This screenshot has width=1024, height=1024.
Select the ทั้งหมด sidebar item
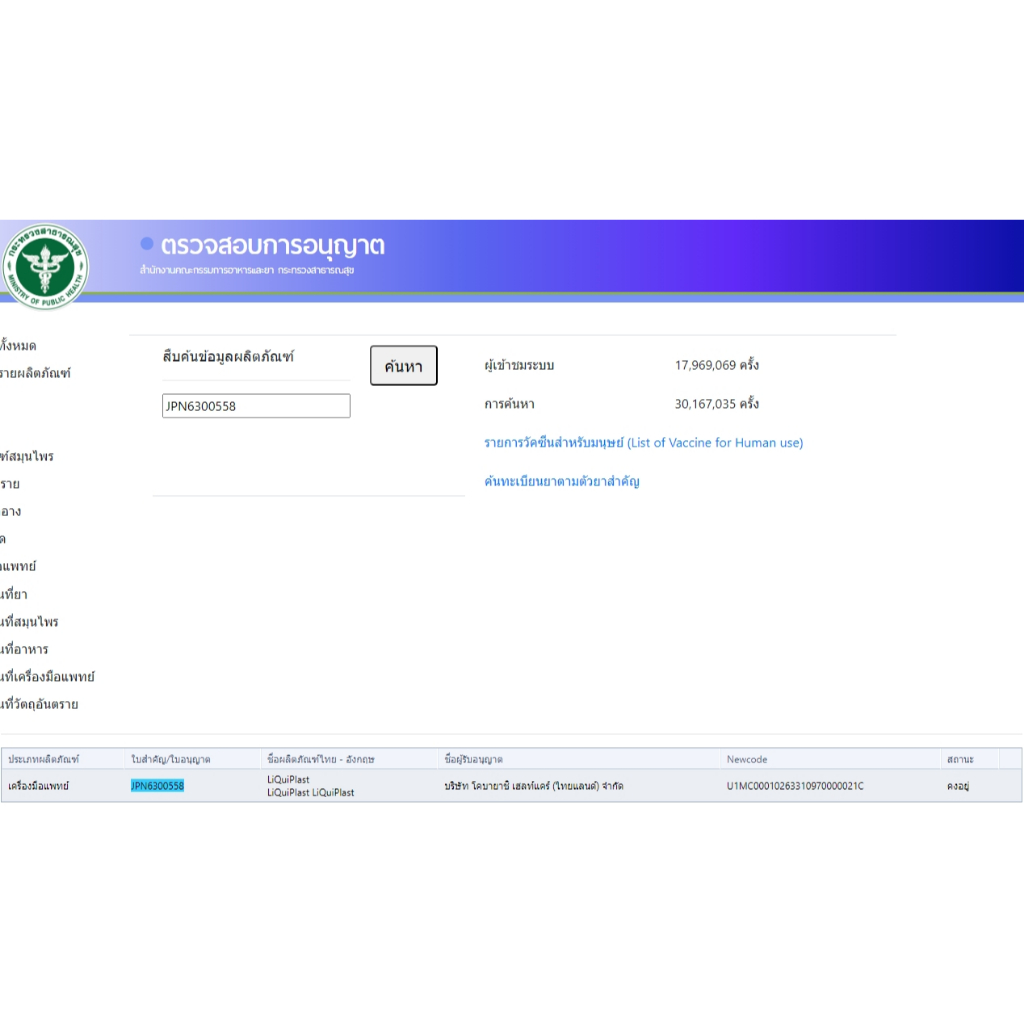coord(18,346)
